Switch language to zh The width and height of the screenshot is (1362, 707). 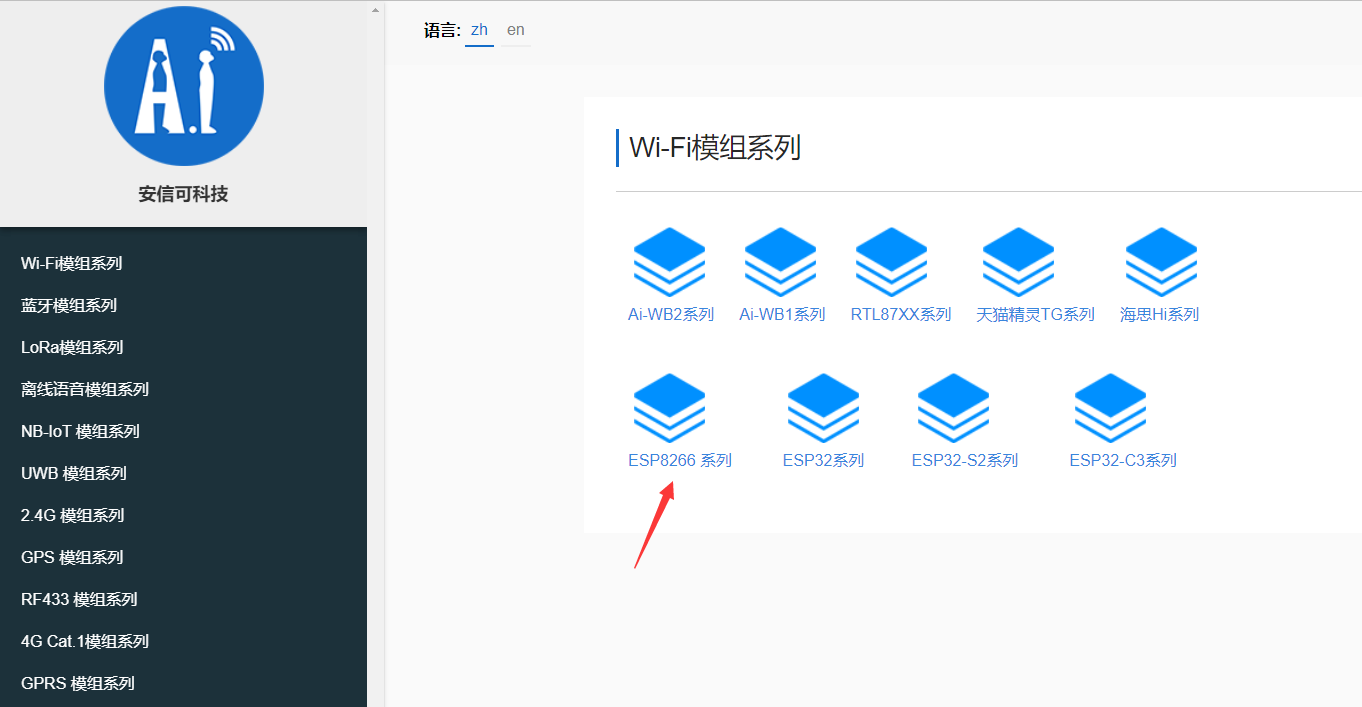(479, 30)
